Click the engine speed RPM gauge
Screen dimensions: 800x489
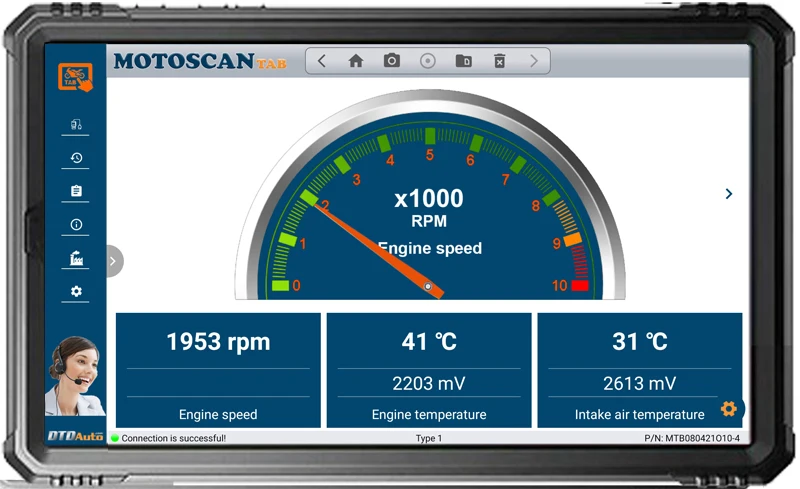click(430, 195)
